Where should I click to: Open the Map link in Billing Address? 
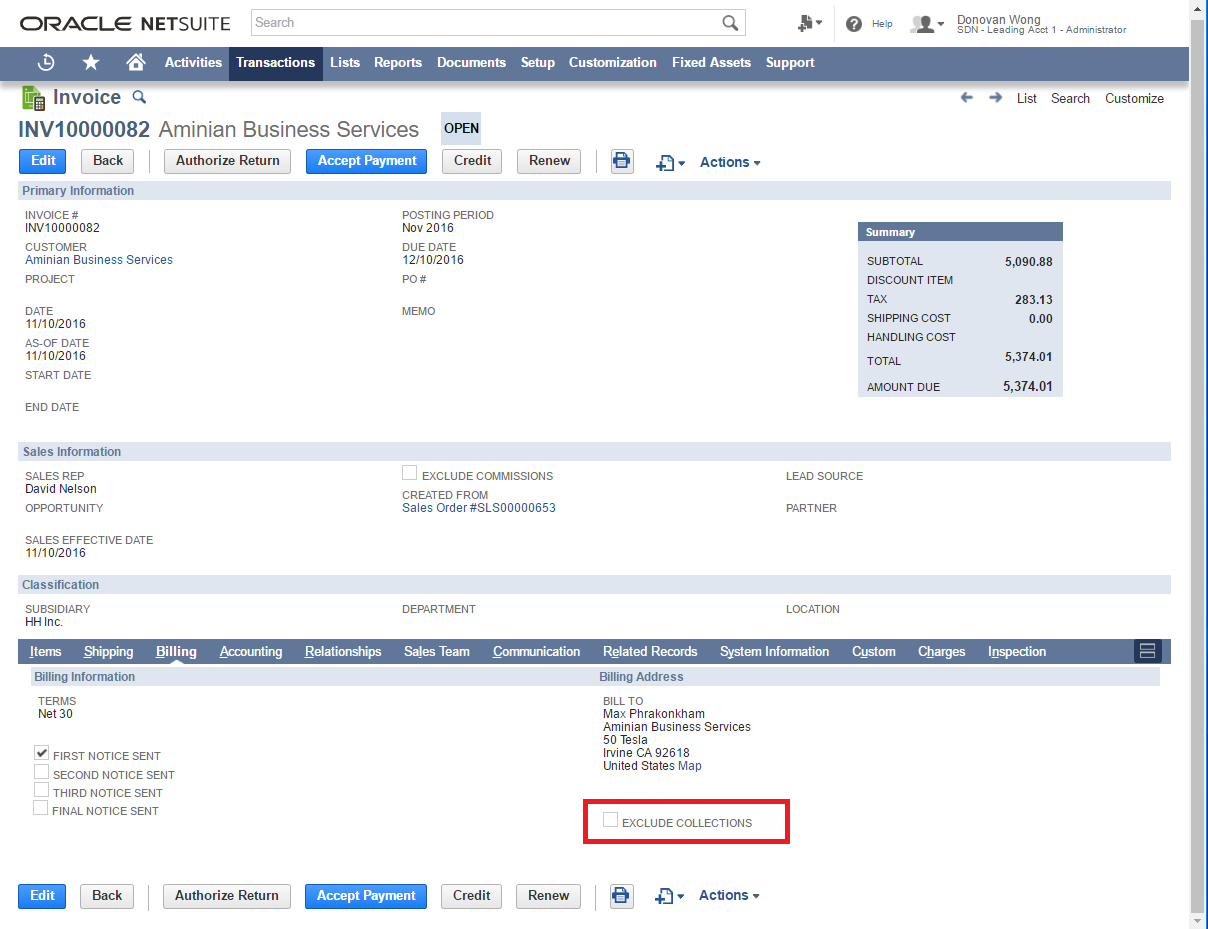point(690,766)
